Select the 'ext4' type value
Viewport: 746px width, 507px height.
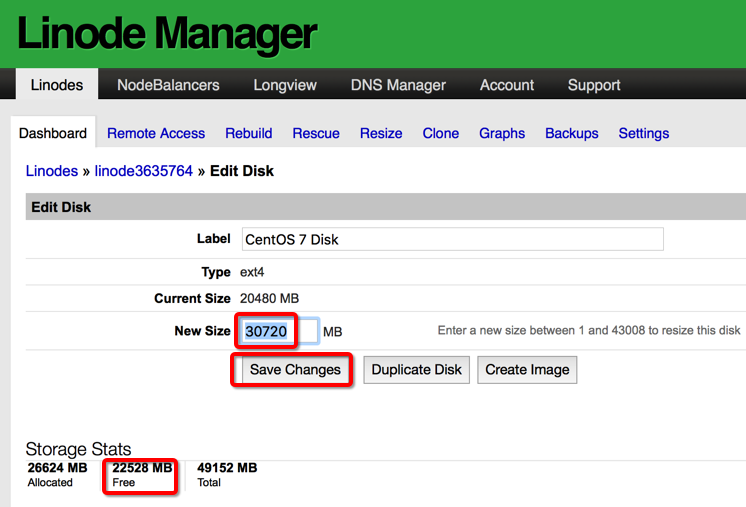252,272
